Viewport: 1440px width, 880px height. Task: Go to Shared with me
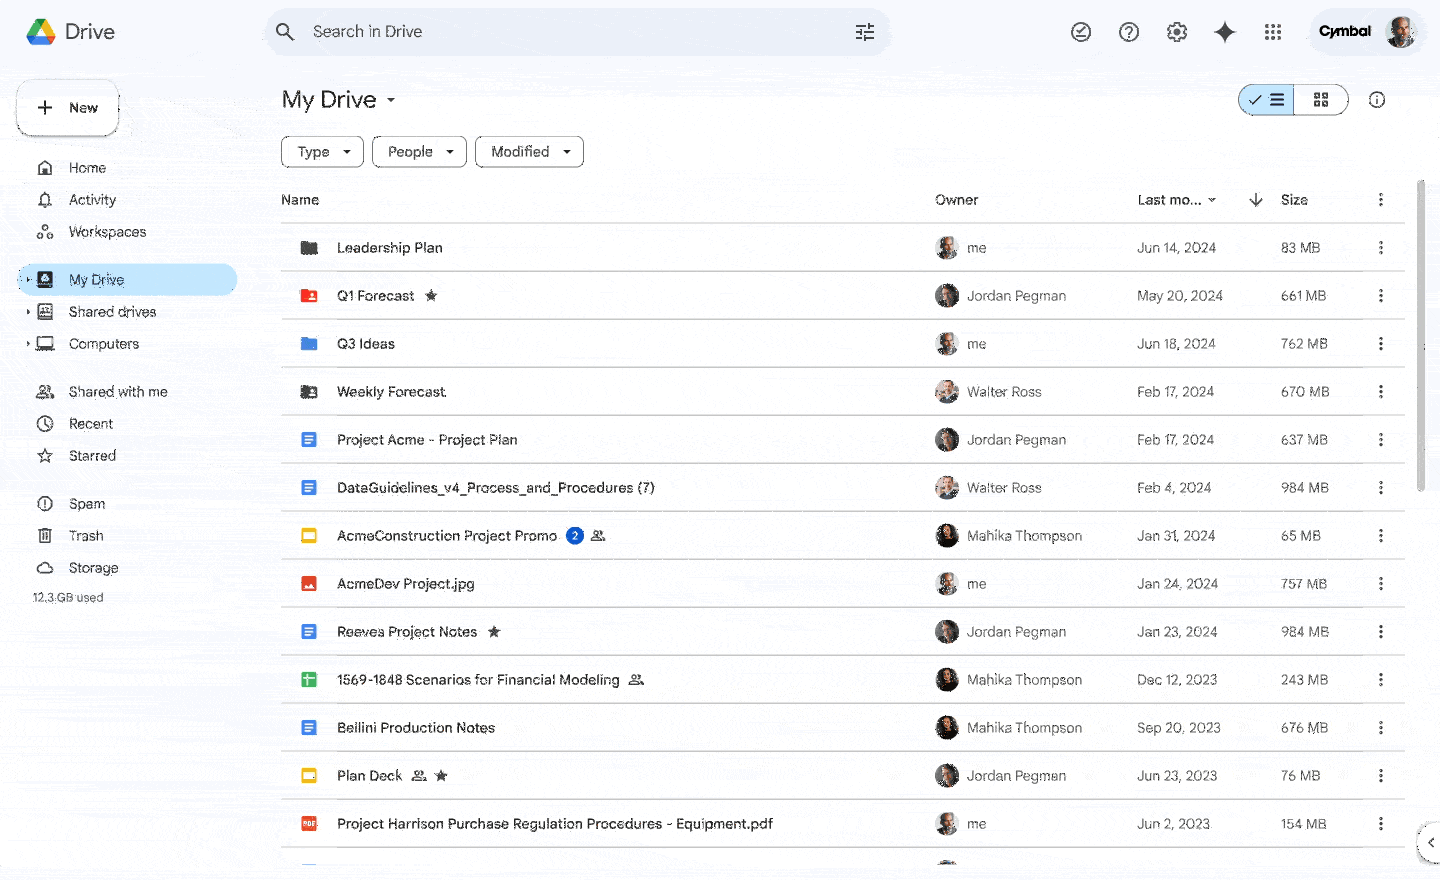coord(117,392)
